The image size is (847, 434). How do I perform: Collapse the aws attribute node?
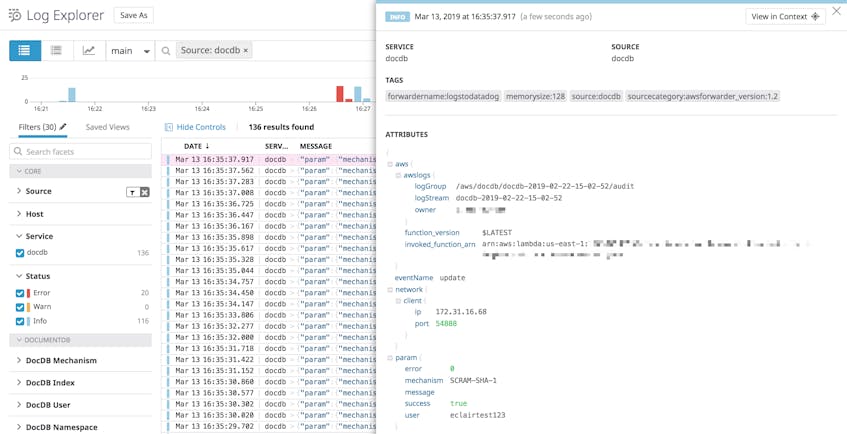(x=389, y=164)
